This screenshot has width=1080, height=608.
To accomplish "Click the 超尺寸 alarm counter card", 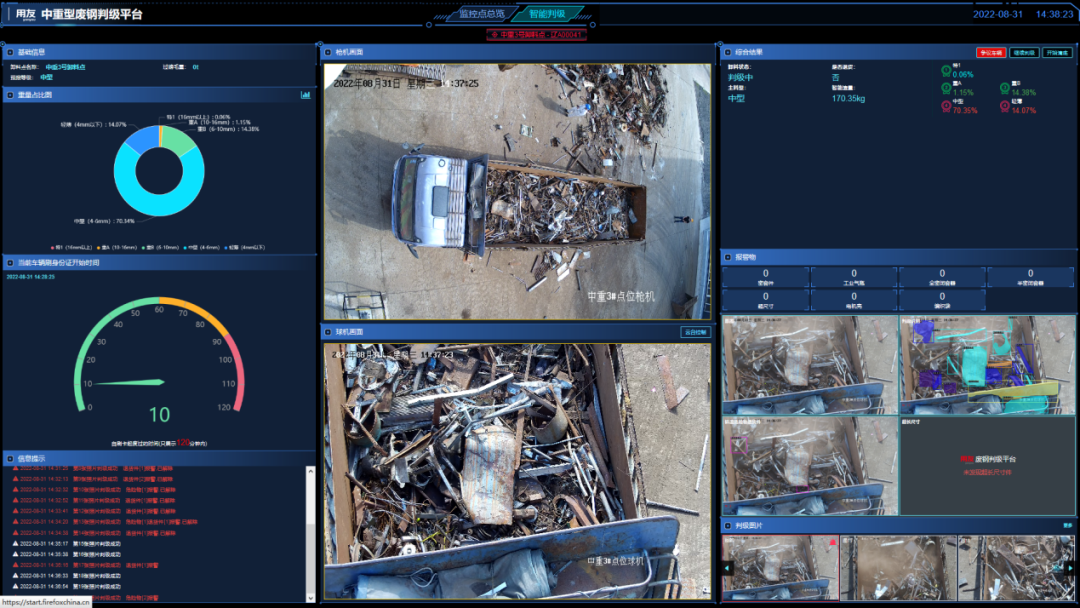I will click(x=765, y=300).
